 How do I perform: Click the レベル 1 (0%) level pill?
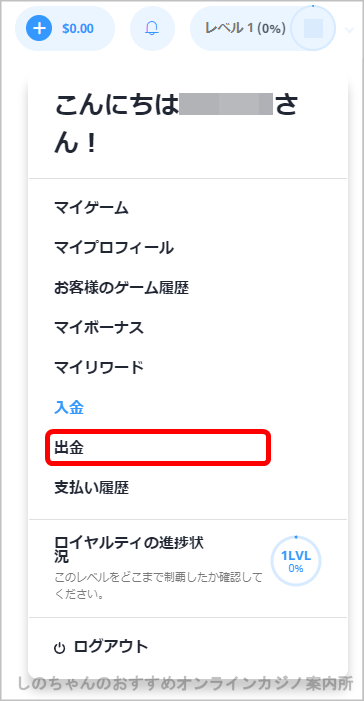click(x=245, y=29)
